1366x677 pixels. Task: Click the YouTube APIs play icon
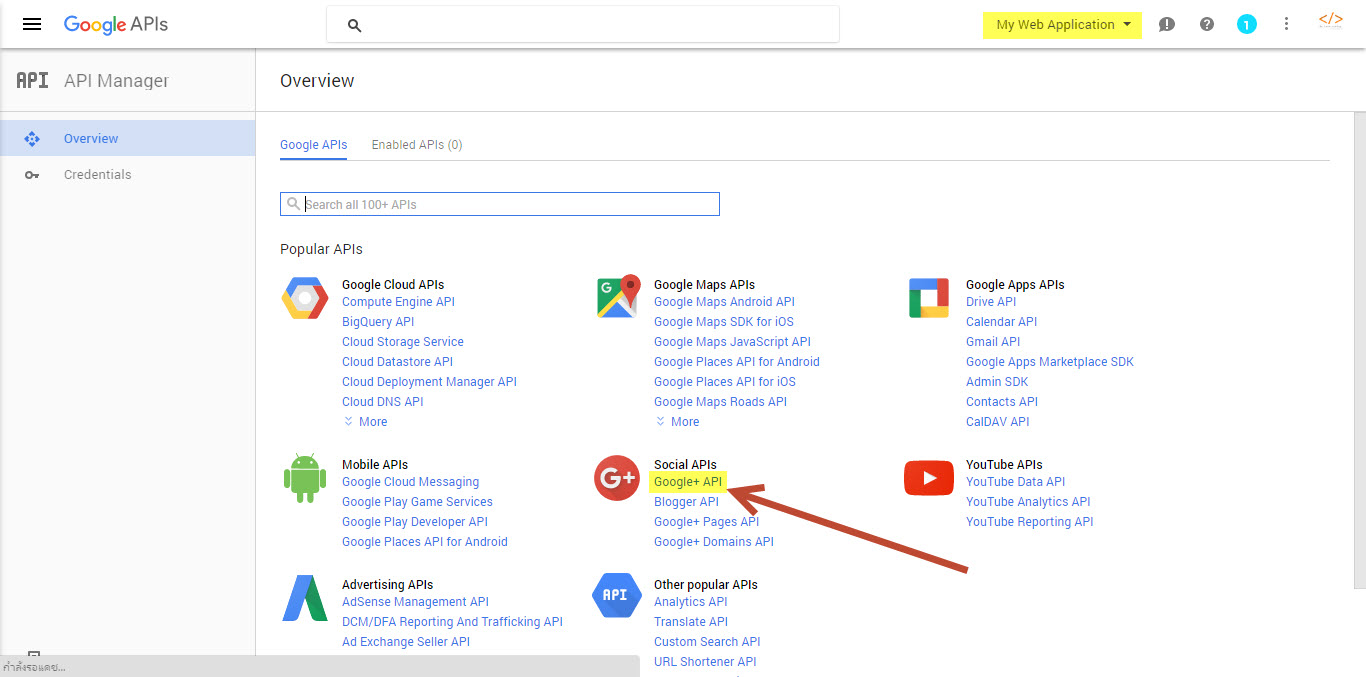[929, 478]
